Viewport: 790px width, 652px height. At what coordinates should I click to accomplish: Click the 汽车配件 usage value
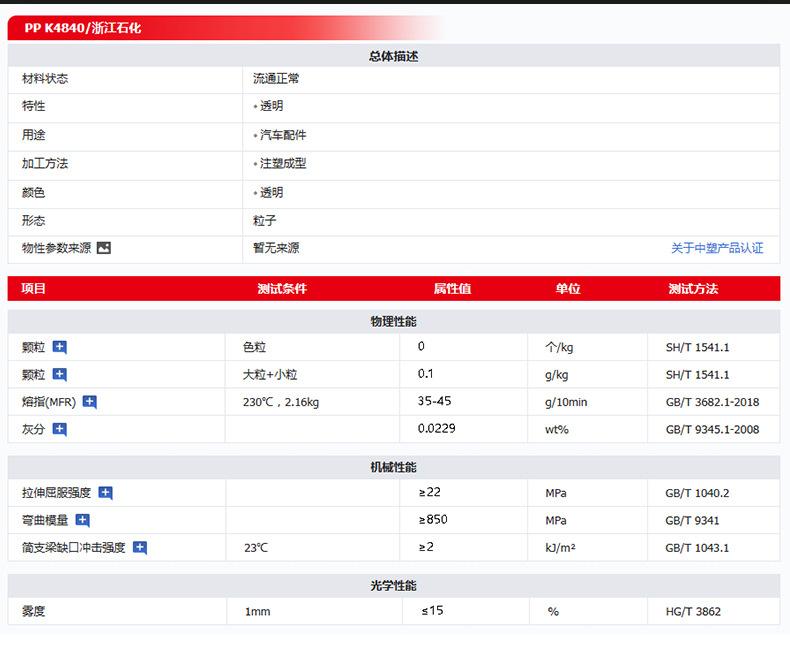click(x=283, y=135)
